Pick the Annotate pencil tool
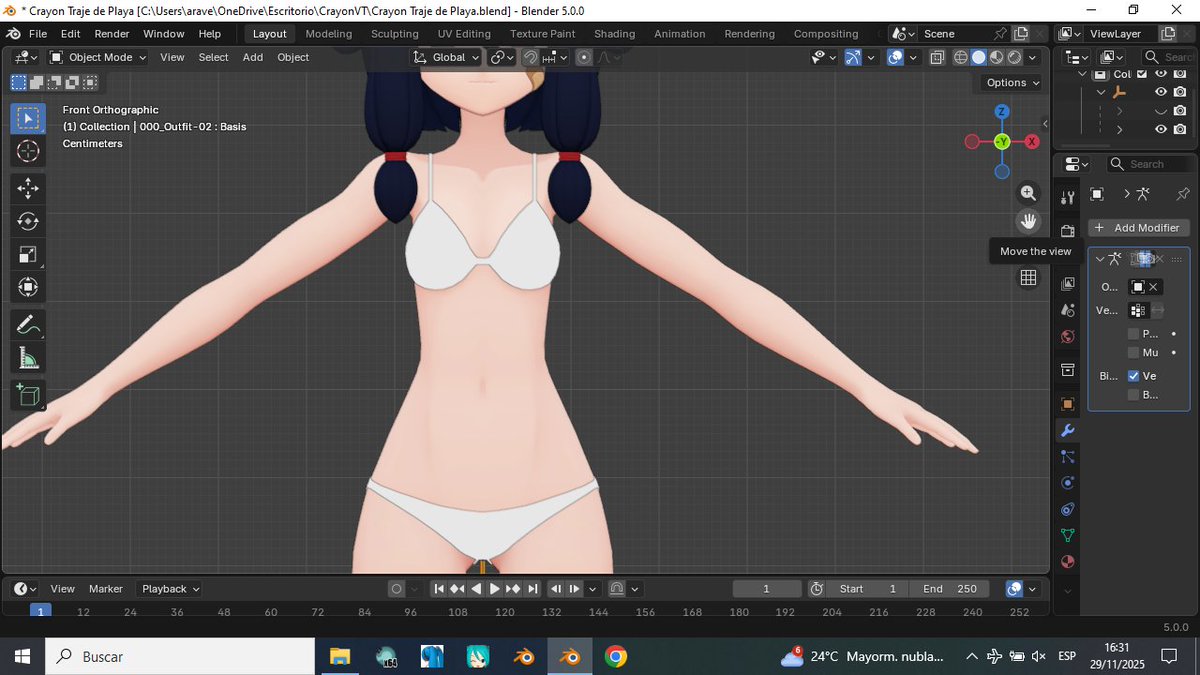This screenshot has width=1200, height=675. (x=28, y=324)
